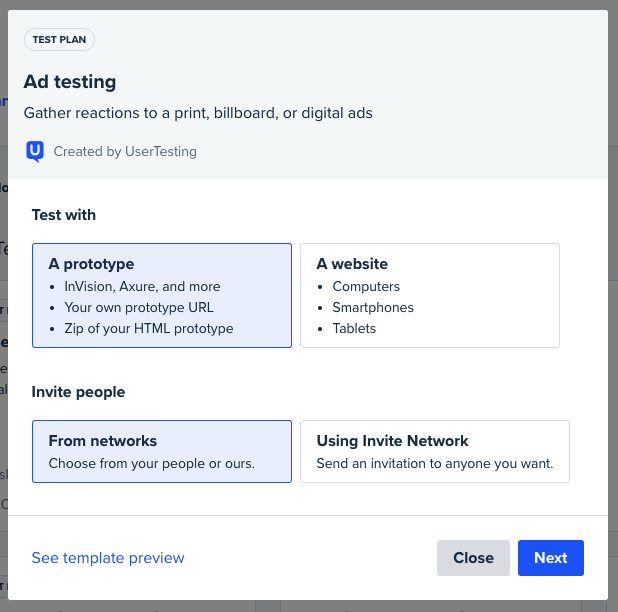This screenshot has height=612, width=618.
Task: Click the Computers bullet in website card
Action: [x=366, y=286]
